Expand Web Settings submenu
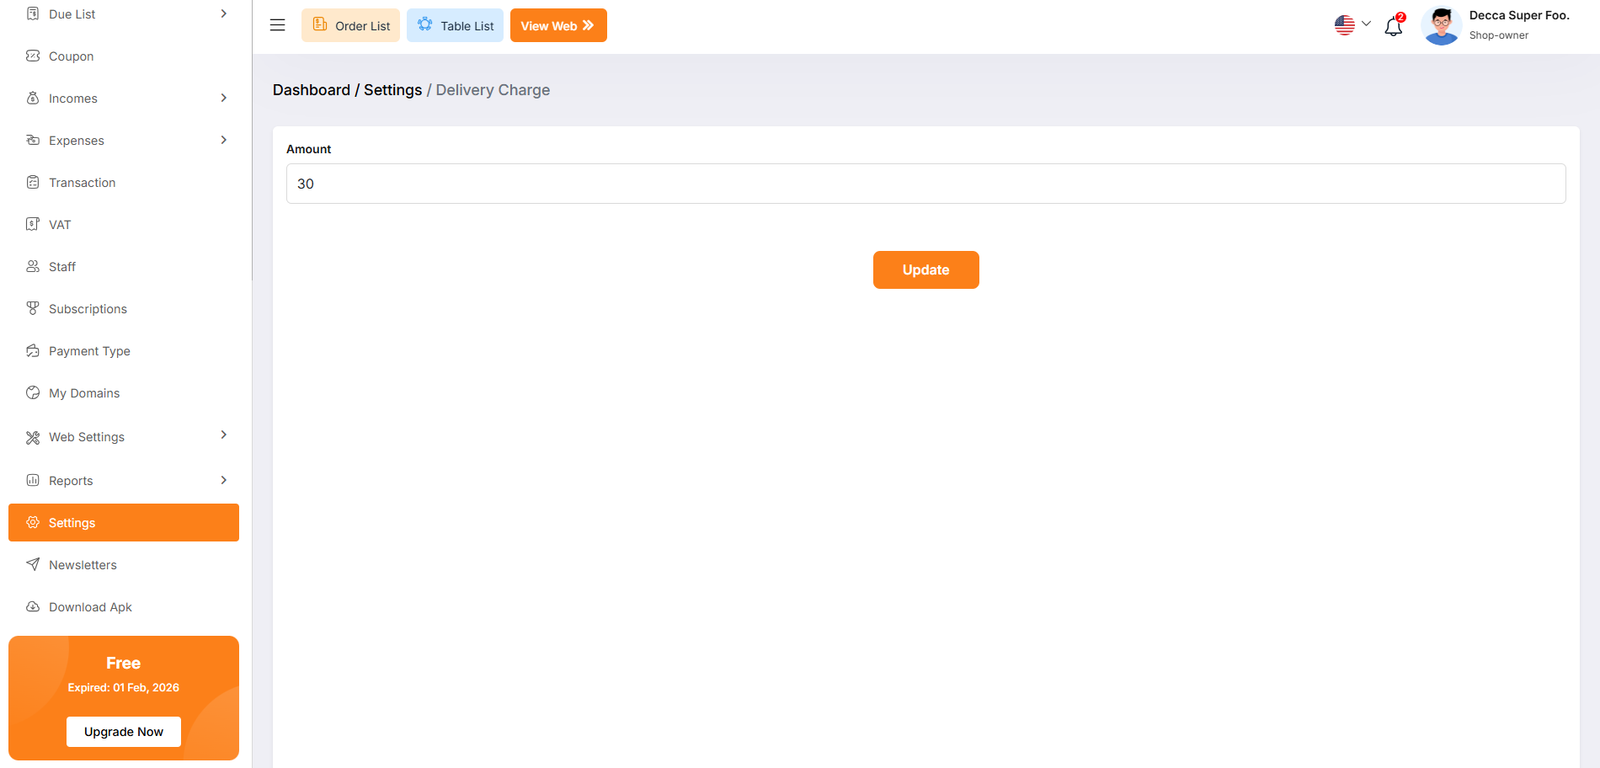This screenshot has width=1600, height=768. [x=223, y=435]
